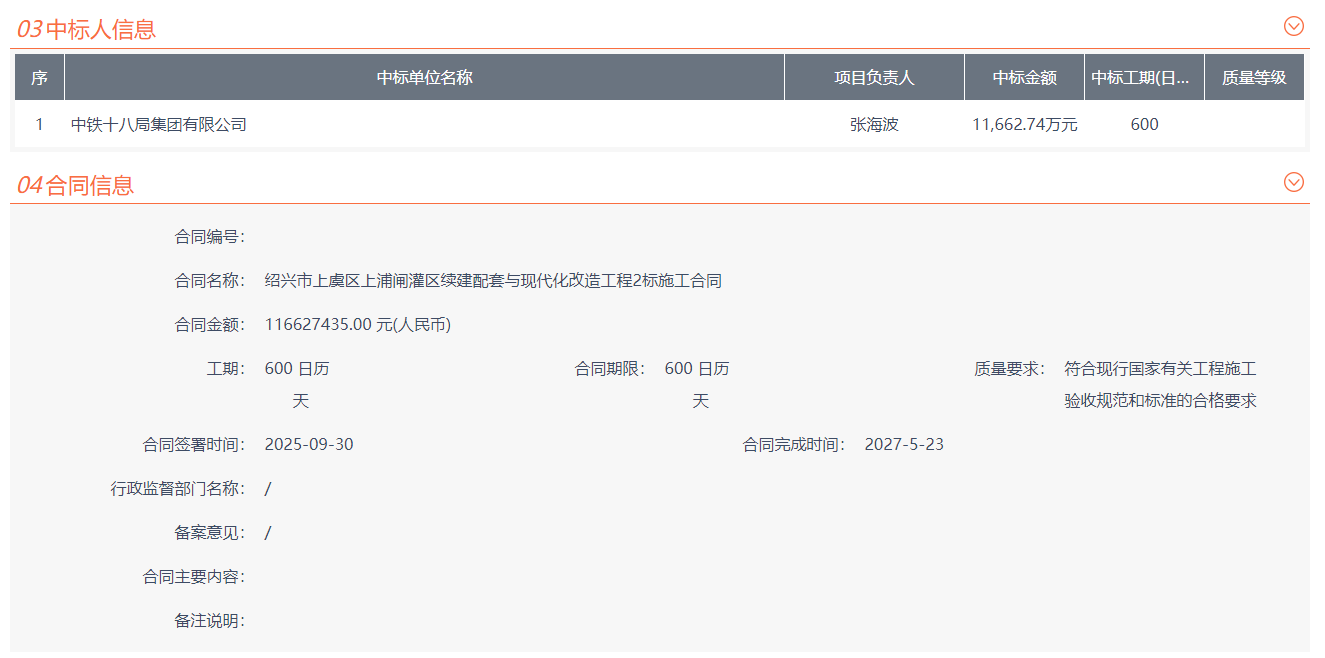The image size is (1325, 658).
Task: Click the 项目负责人 column header
Action: click(874, 78)
